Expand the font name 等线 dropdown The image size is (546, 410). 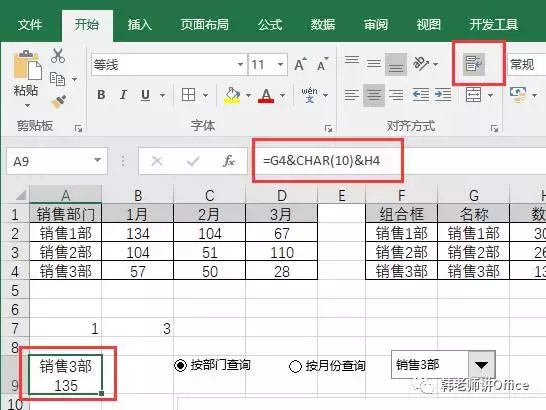click(240, 64)
